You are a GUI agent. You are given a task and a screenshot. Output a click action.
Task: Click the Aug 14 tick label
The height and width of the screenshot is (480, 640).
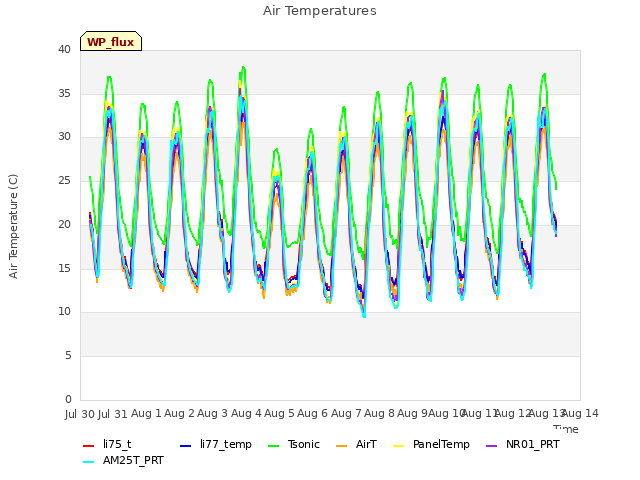580,413
